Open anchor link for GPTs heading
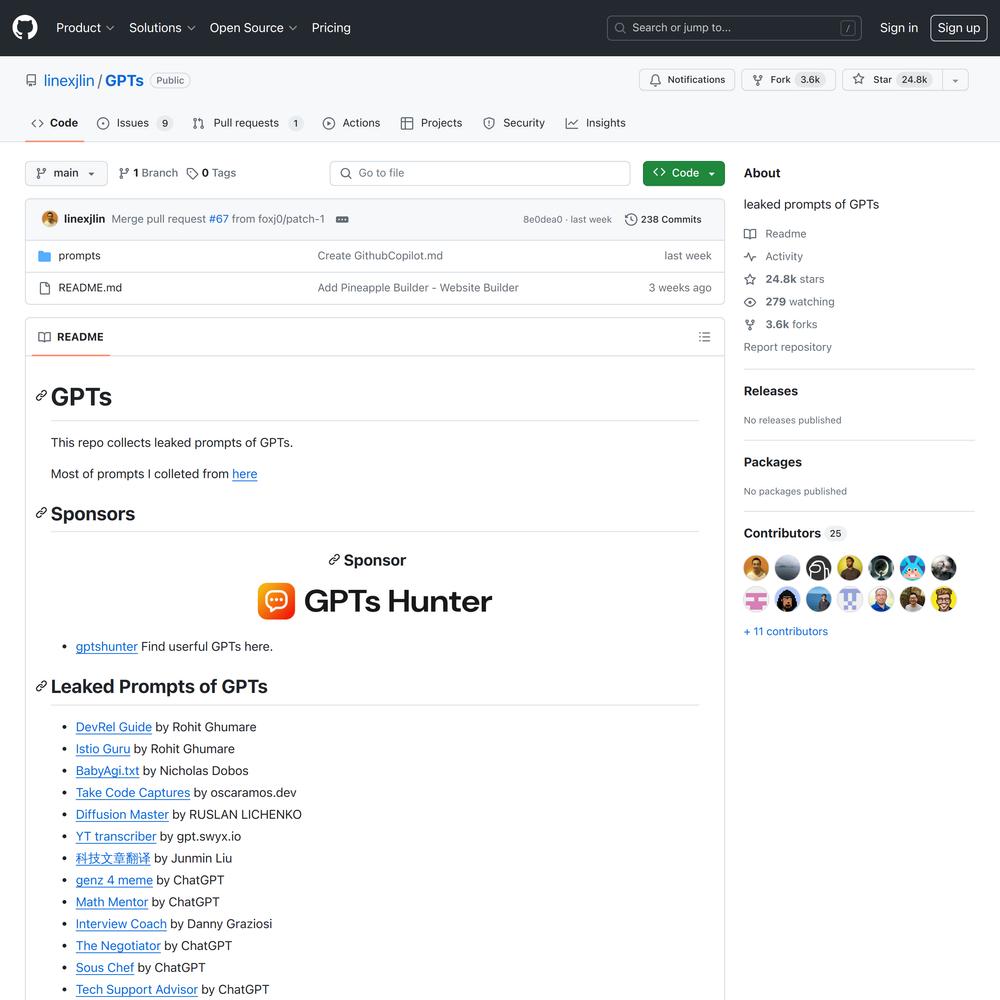Screen dimensions: 1000x1000 pyautogui.click(x=41, y=396)
